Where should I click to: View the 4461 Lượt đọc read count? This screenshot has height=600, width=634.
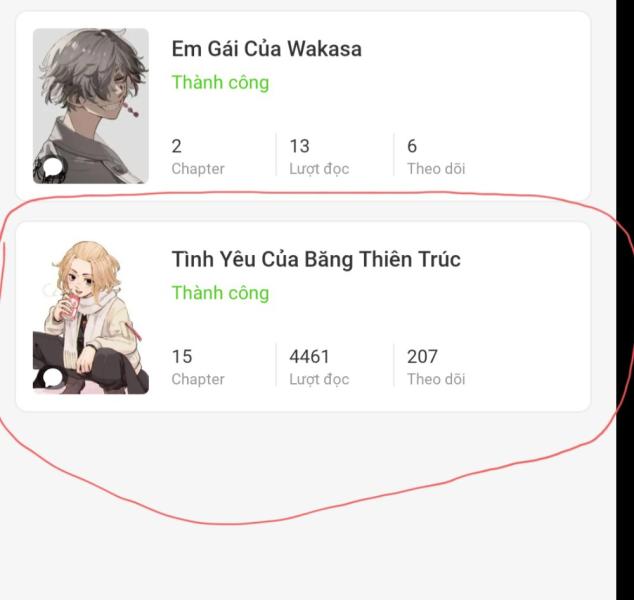[309, 357]
